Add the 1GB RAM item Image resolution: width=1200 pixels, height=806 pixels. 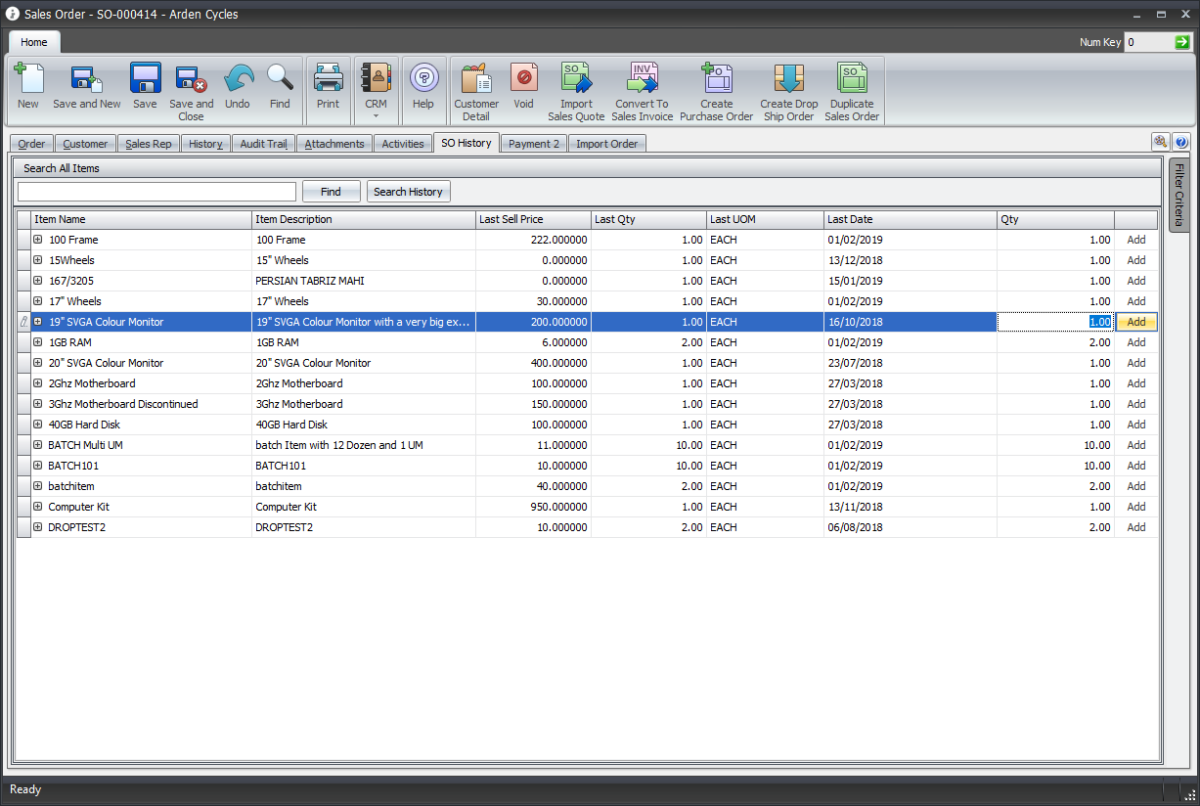[x=1135, y=342]
